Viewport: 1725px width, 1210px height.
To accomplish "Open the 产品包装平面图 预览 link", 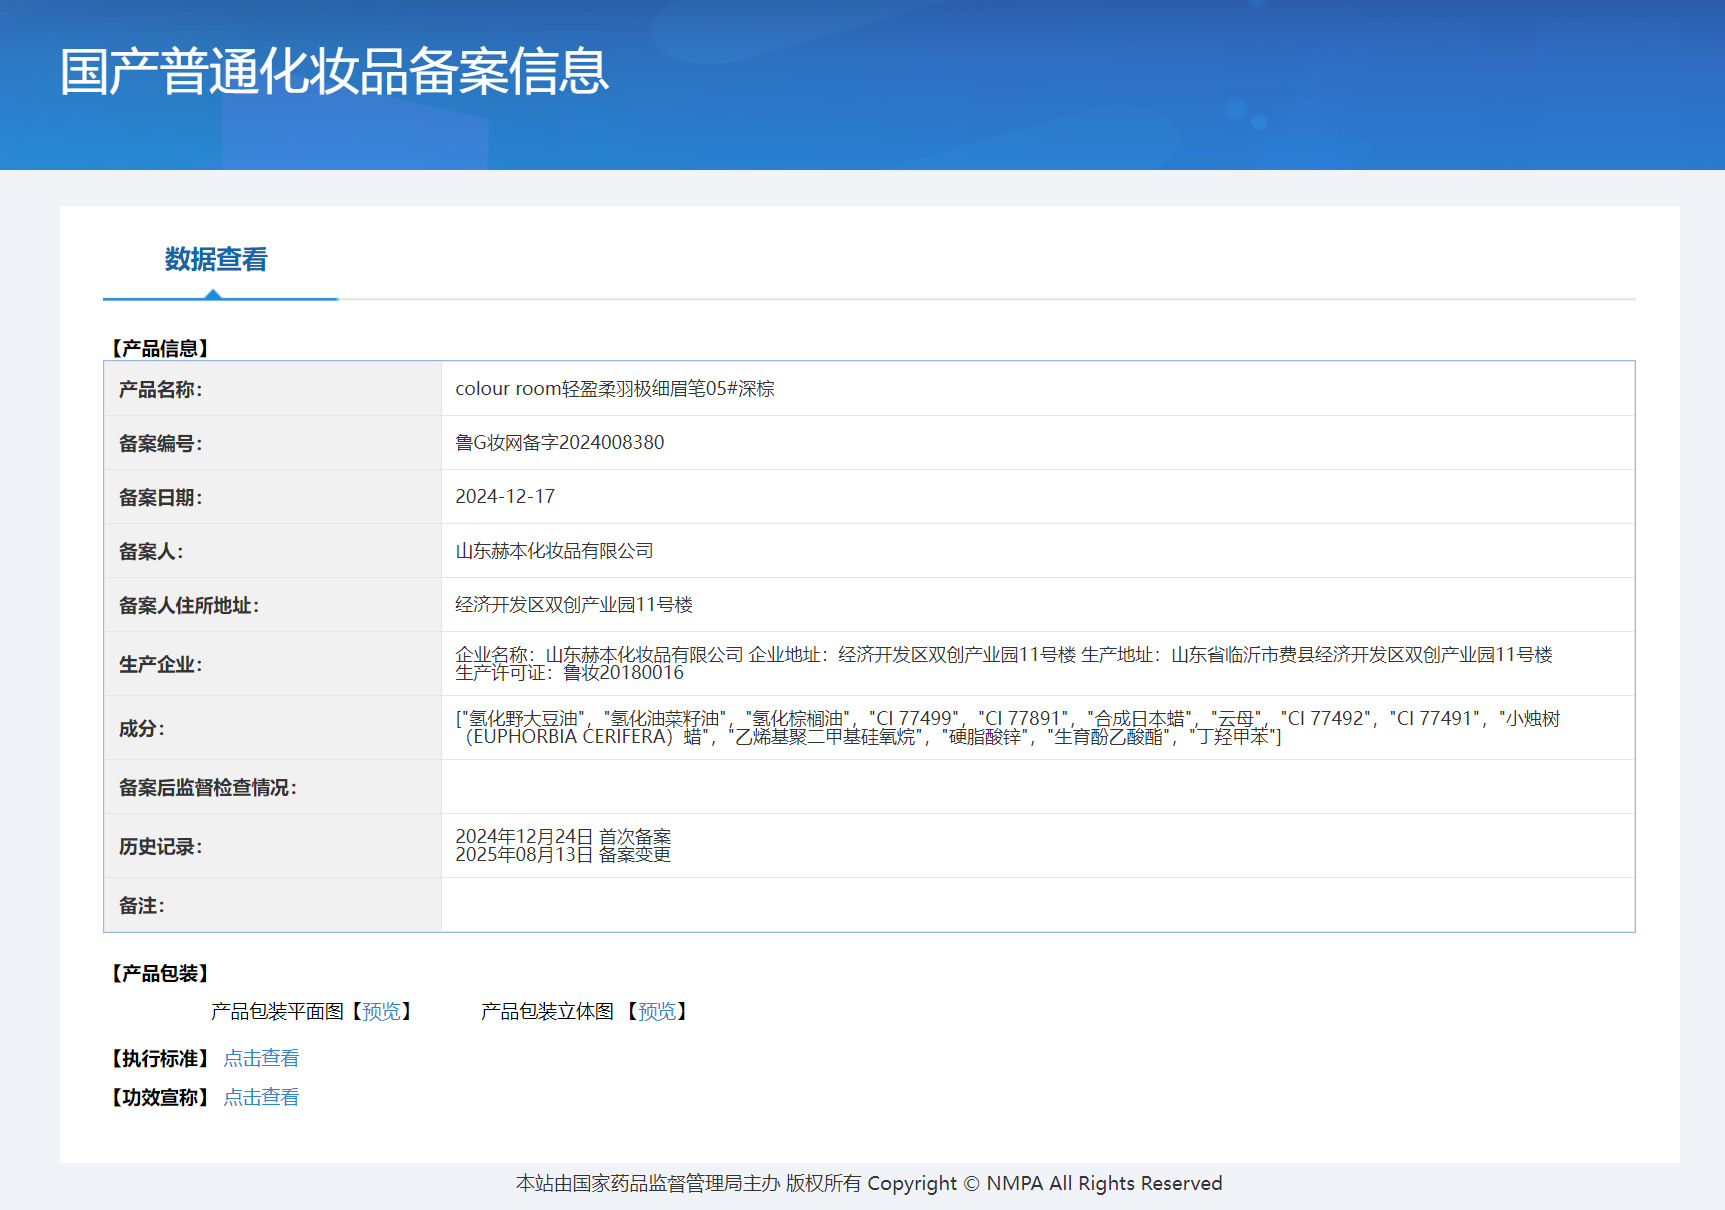I will [381, 1012].
